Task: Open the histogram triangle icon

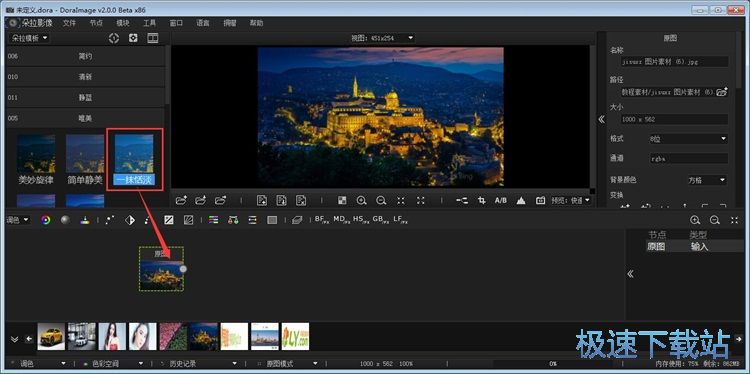Action: [x=521, y=201]
